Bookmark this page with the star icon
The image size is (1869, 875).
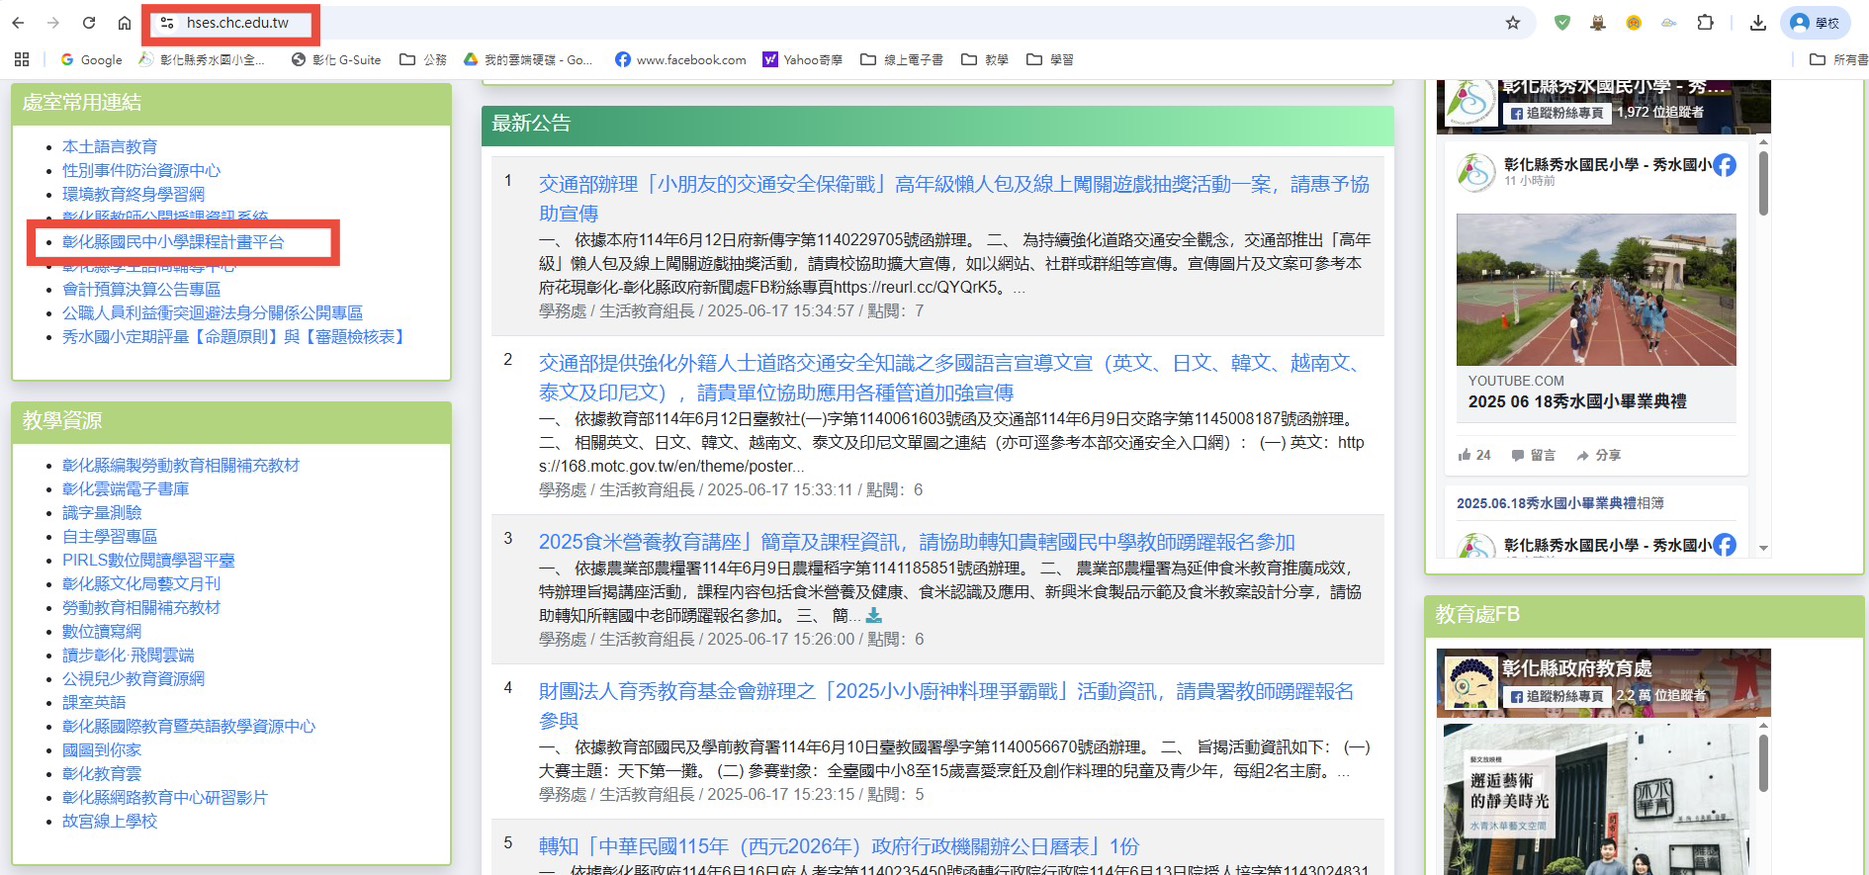click(x=1513, y=23)
